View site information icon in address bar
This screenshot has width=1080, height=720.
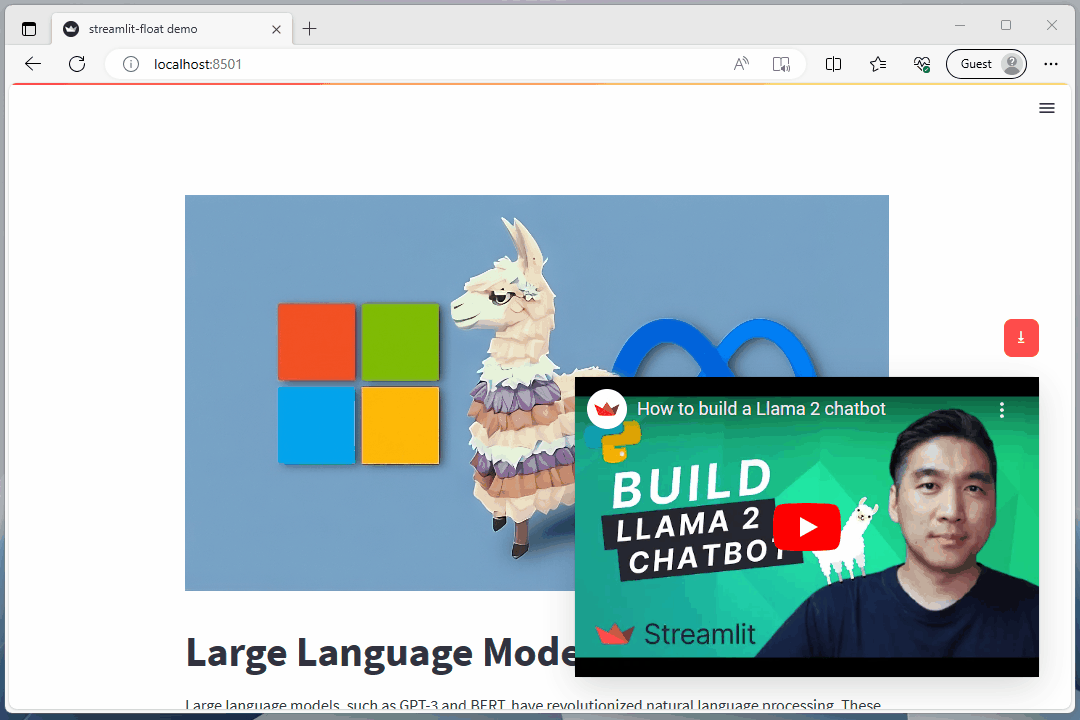tap(131, 64)
